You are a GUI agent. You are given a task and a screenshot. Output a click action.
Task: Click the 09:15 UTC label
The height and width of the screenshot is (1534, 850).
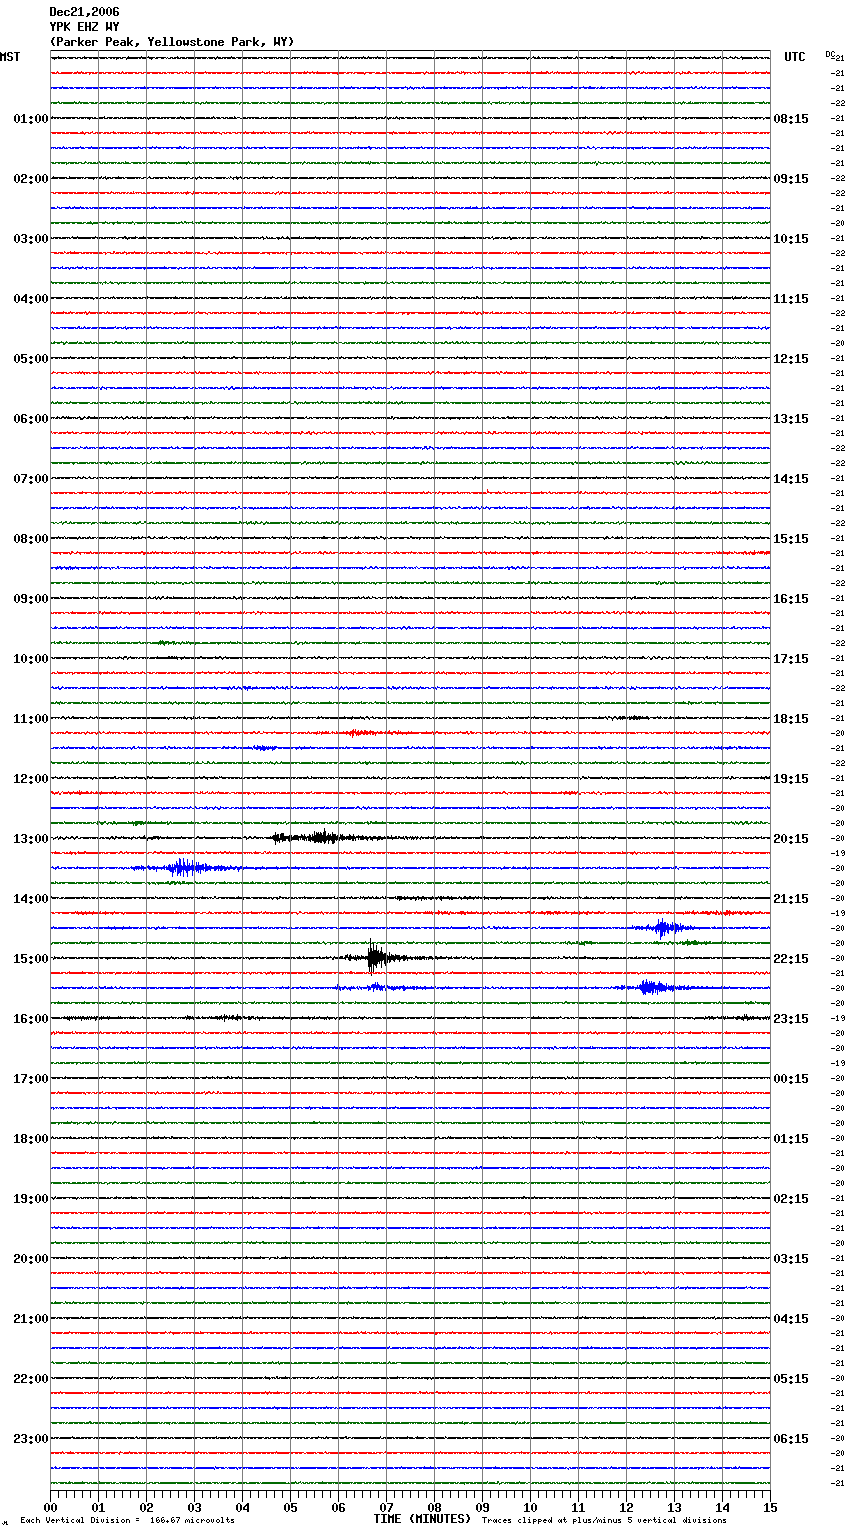[x=791, y=179]
